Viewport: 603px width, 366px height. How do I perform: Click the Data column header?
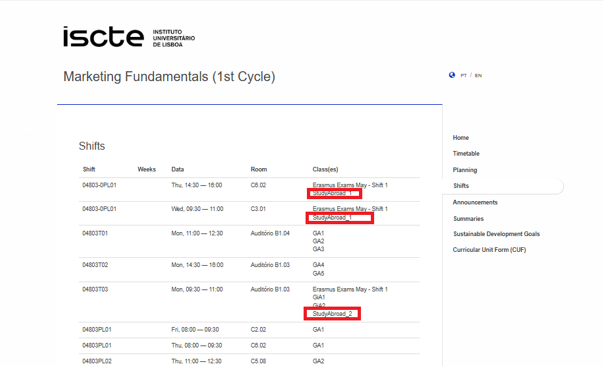[178, 169]
